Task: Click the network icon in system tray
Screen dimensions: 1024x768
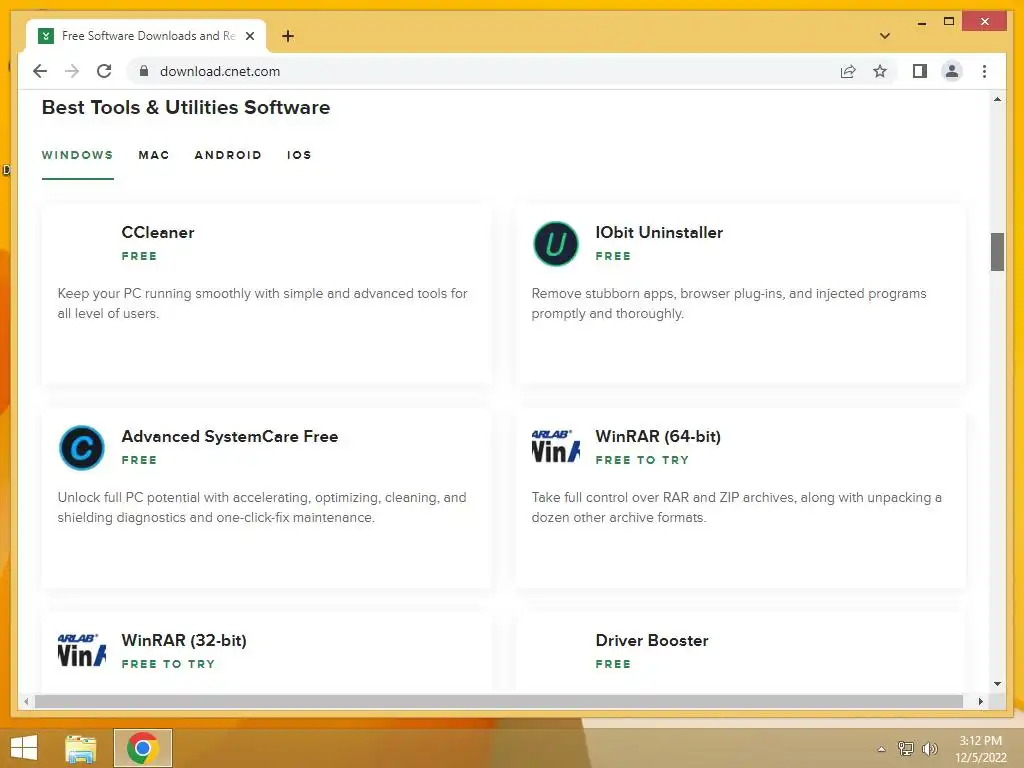Action: tap(906, 748)
